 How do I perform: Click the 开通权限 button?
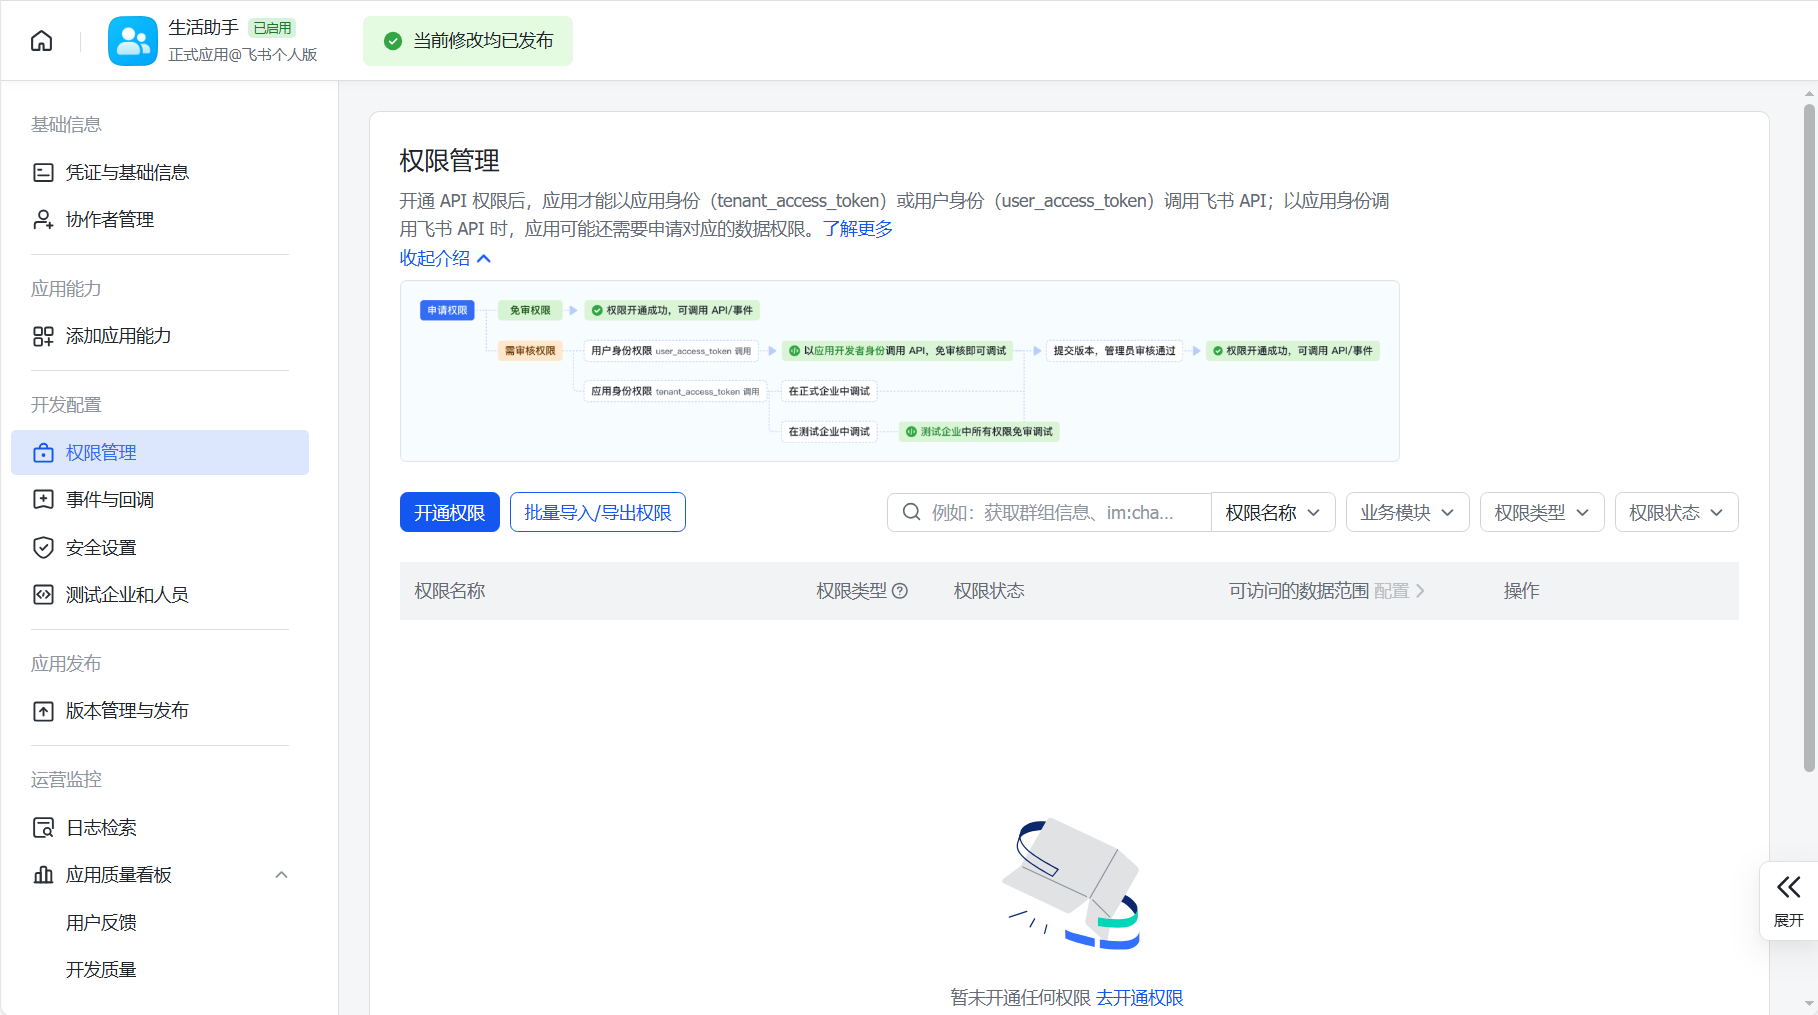pyautogui.click(x=449, y=513)
